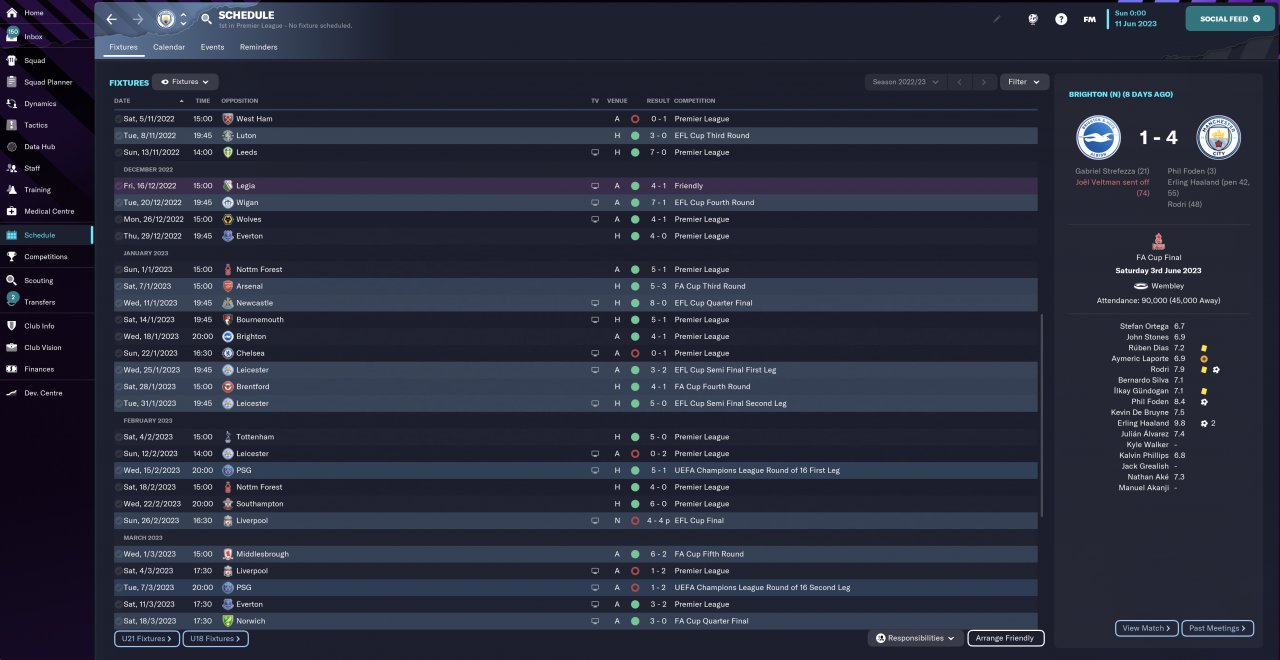Image resolution: width=1280 pixels, height=660 pixels.
Task: Select the checkbox for Everton 29/12/2022 fixture
Action: (118, 236)
